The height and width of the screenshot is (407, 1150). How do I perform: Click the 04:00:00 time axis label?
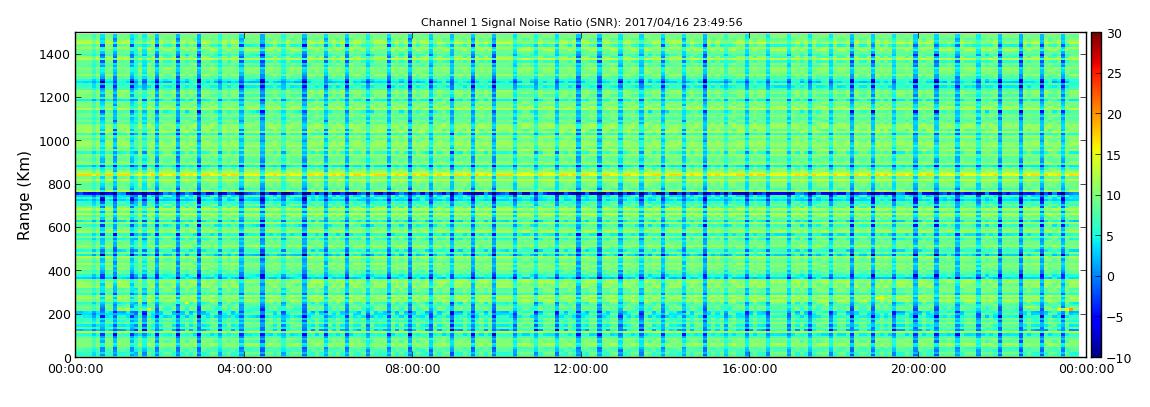(243, 369)
